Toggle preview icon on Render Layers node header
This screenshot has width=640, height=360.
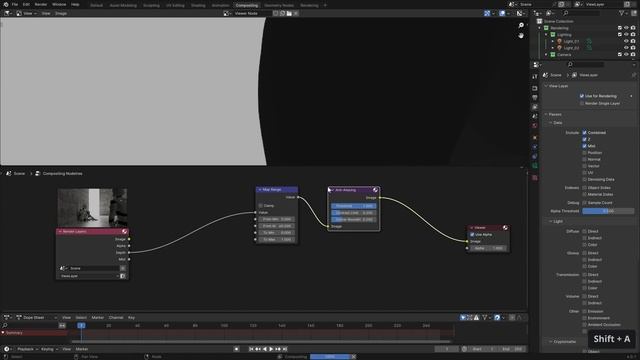124,231
